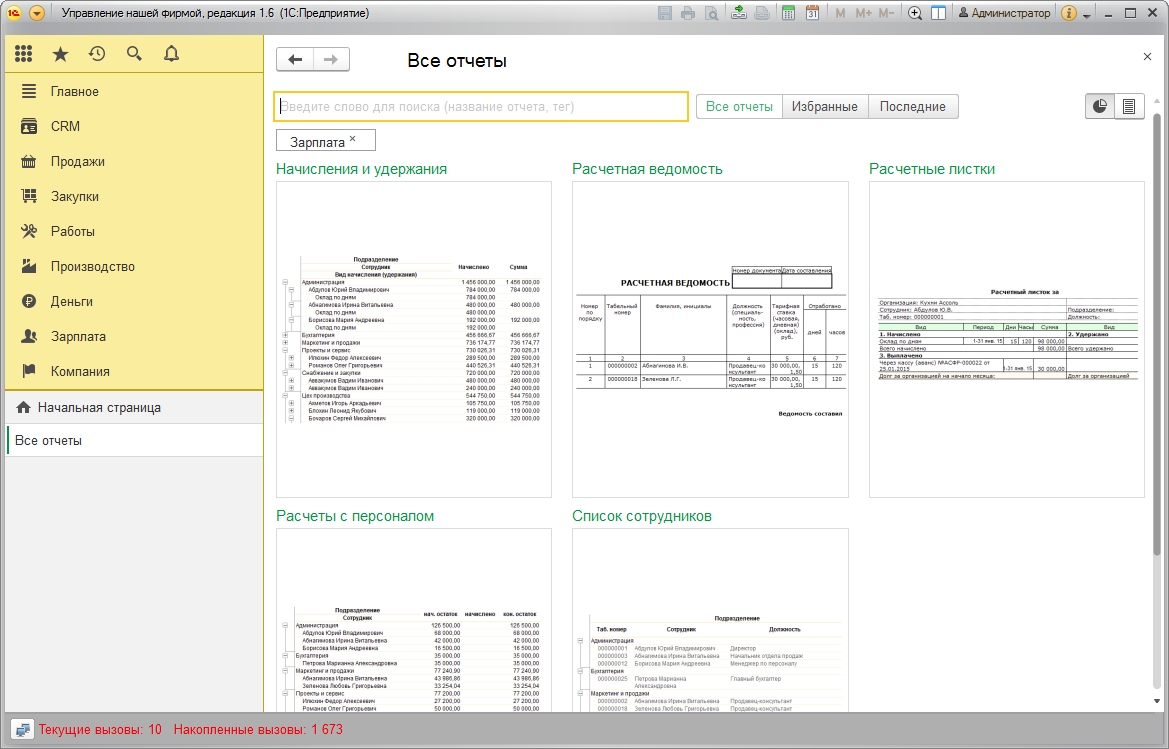Switch filter to Все отчеты toggle
The height and width of the screenshot is (749, 1169).
[x=739, y=107]
